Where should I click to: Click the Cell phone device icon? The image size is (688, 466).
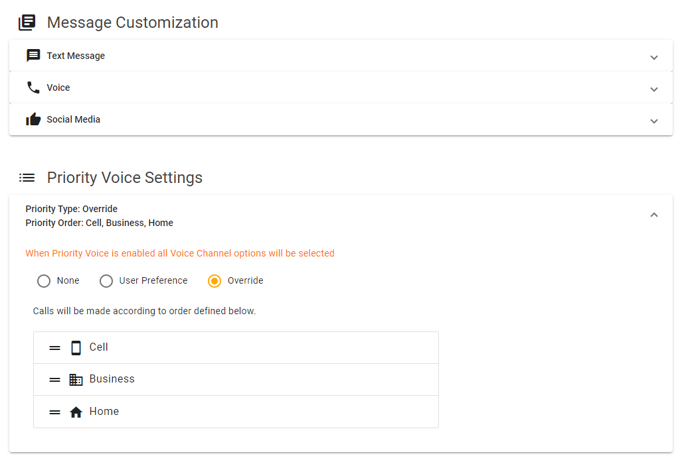pos(76,348)
